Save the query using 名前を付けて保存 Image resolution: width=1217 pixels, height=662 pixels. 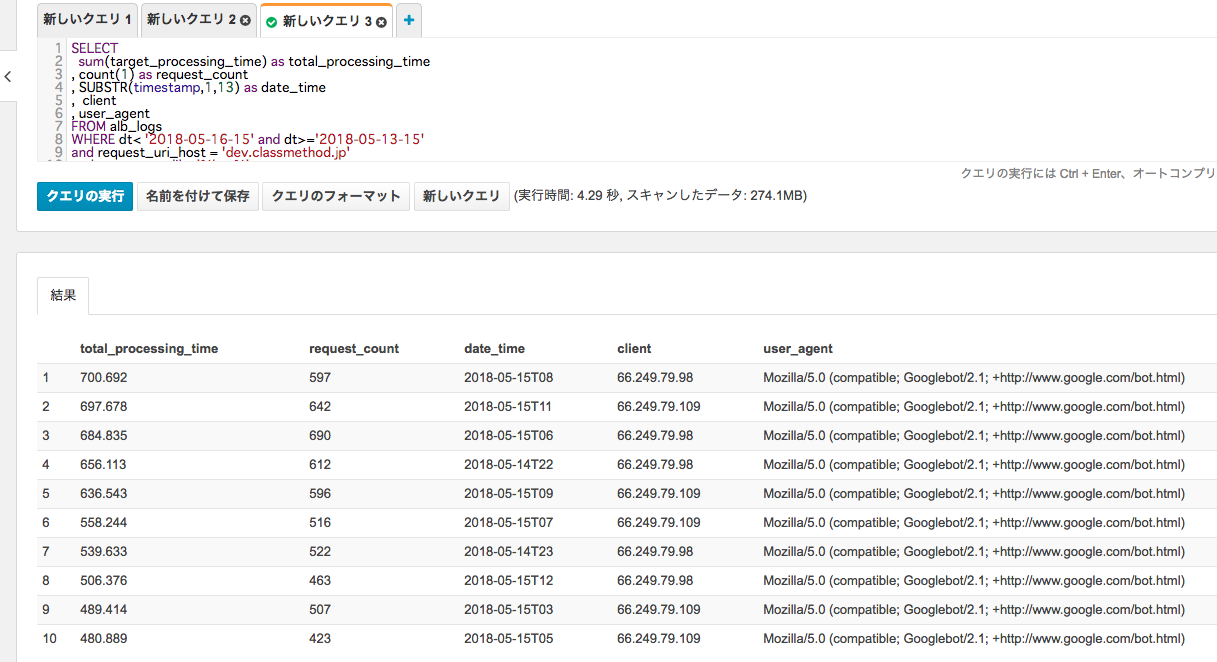pos(195,196)
